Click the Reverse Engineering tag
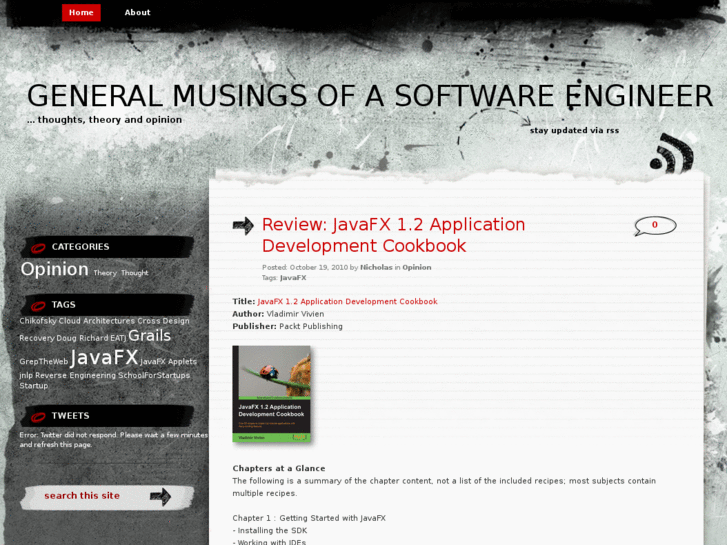The height and width of the screenshot is (545, 727). coord(76,375)
